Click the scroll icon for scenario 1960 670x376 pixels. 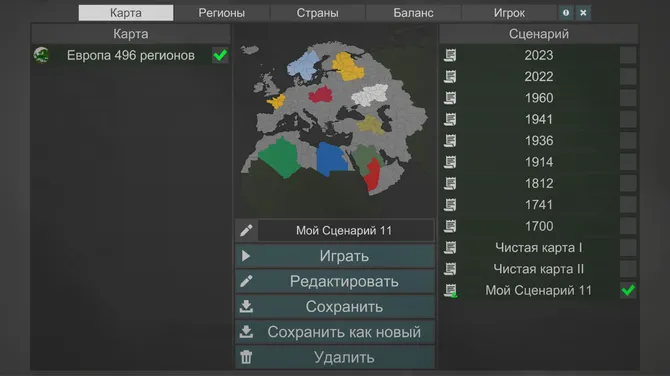click(450, 98)
